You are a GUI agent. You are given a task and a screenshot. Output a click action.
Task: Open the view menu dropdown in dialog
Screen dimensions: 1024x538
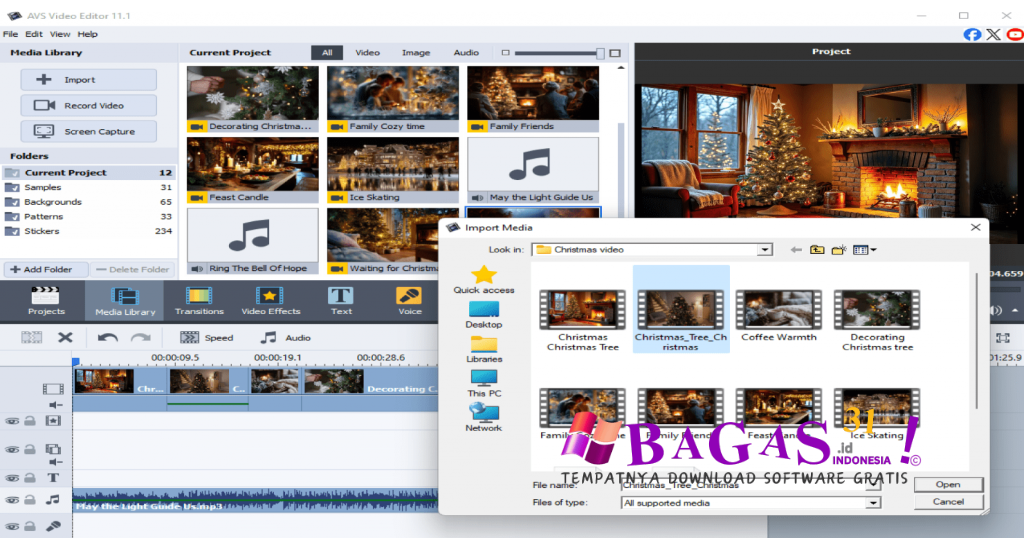865,249
